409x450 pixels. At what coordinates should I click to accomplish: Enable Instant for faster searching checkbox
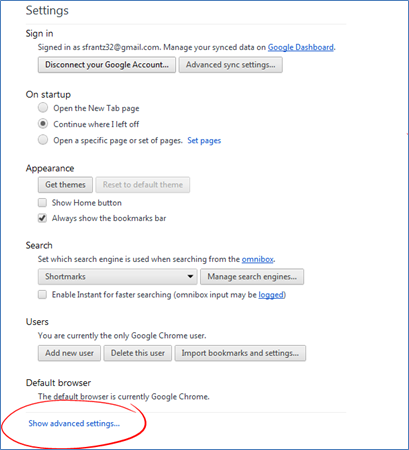[42, 295]
